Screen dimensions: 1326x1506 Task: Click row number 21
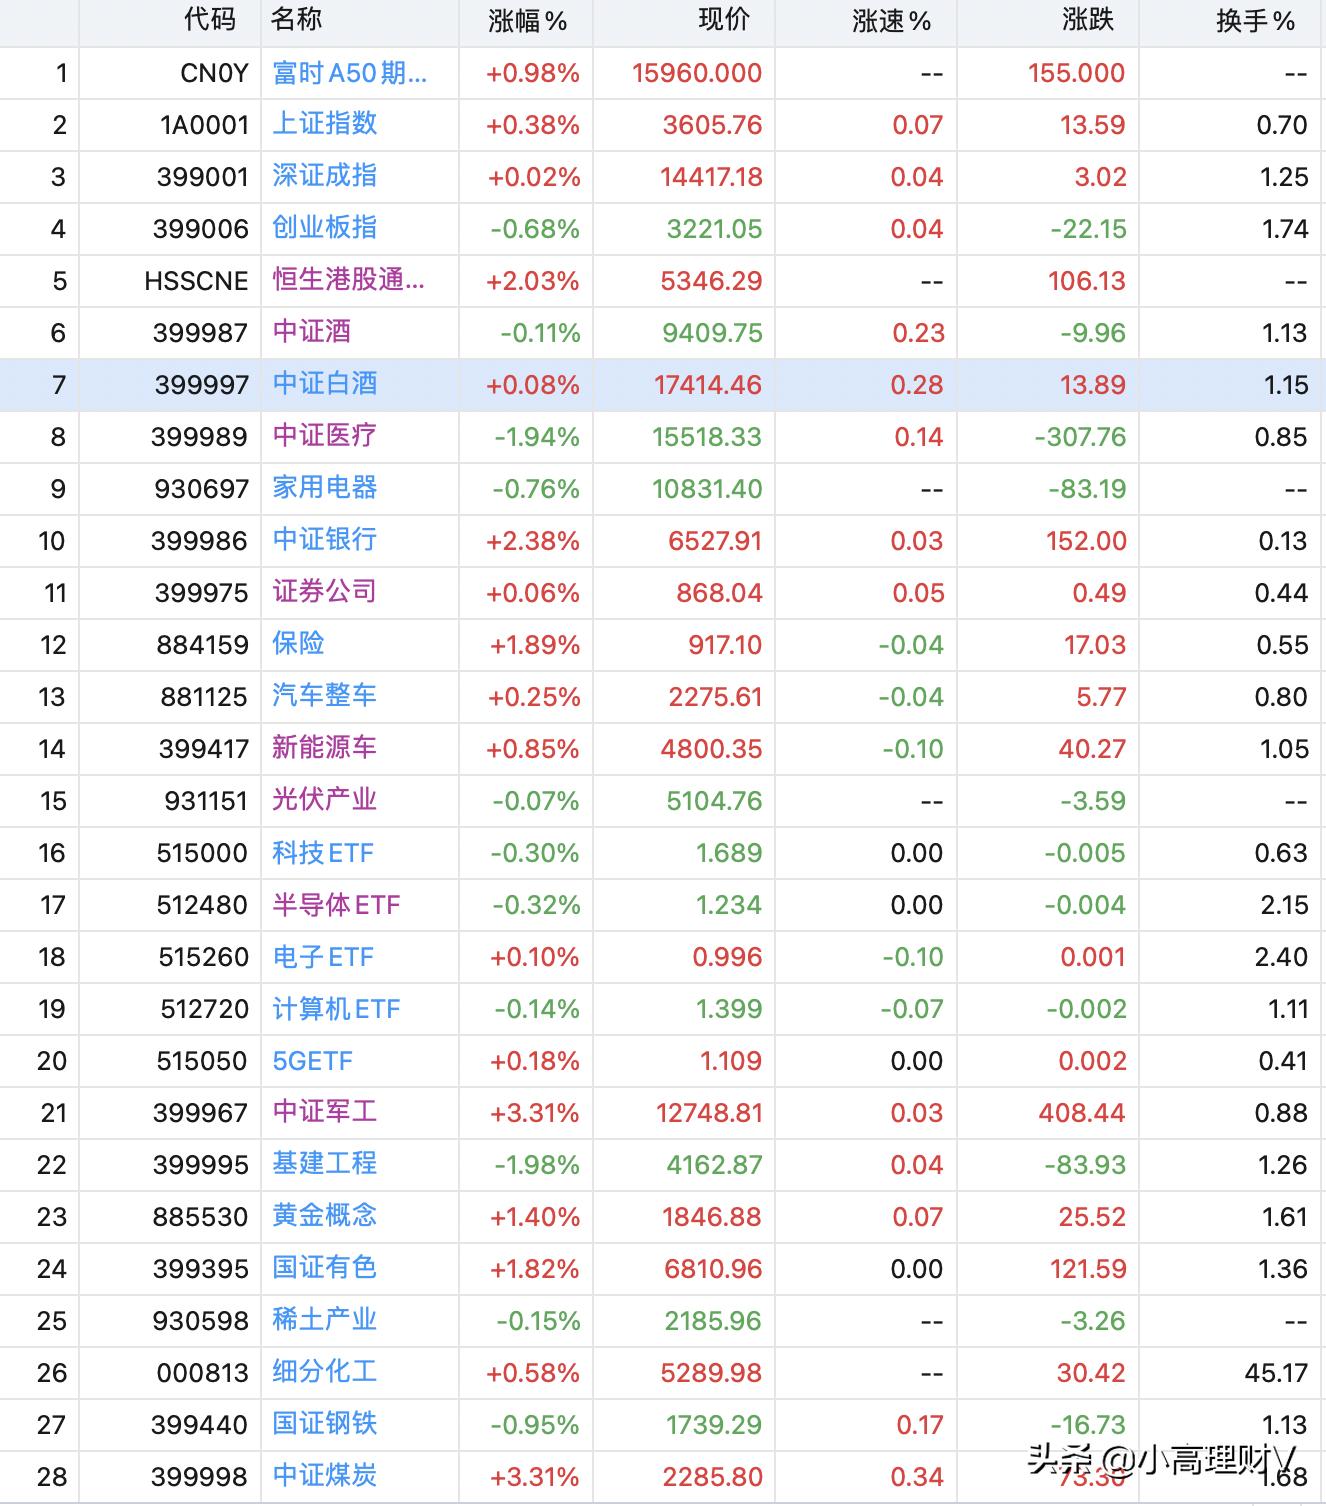[53, 1113]
